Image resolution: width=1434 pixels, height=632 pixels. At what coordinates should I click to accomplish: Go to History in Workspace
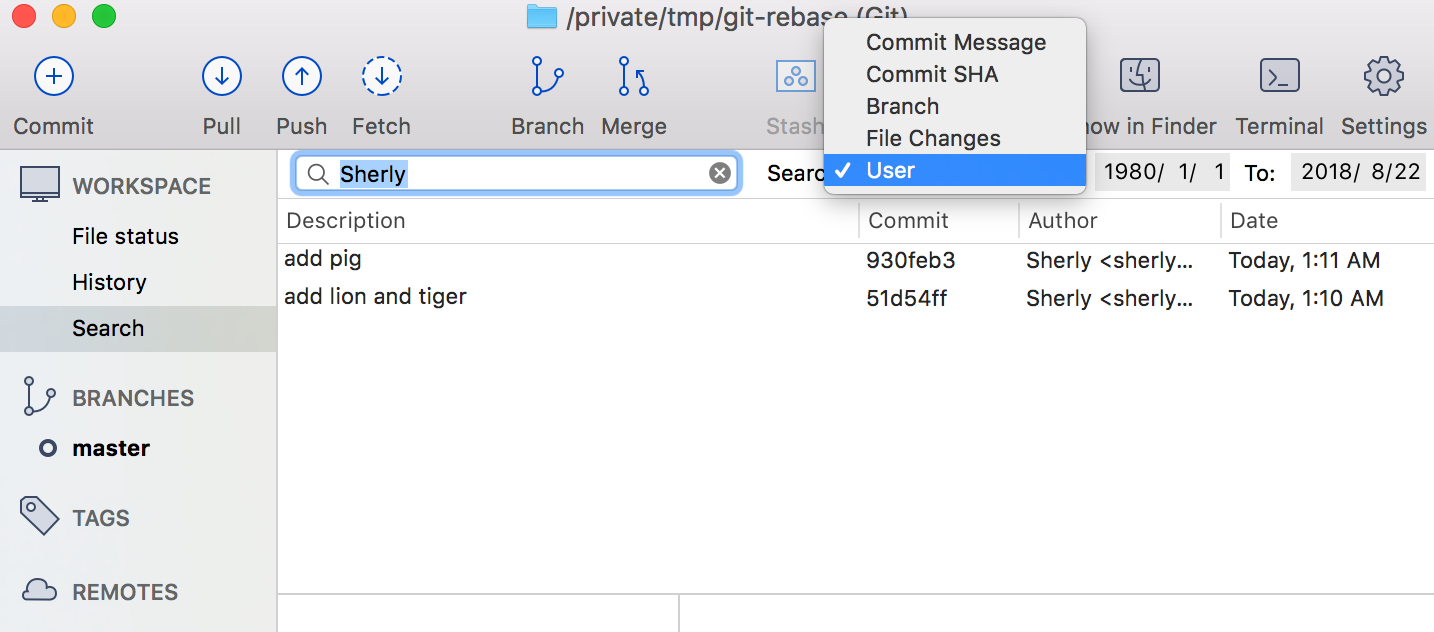click(109, 283)
